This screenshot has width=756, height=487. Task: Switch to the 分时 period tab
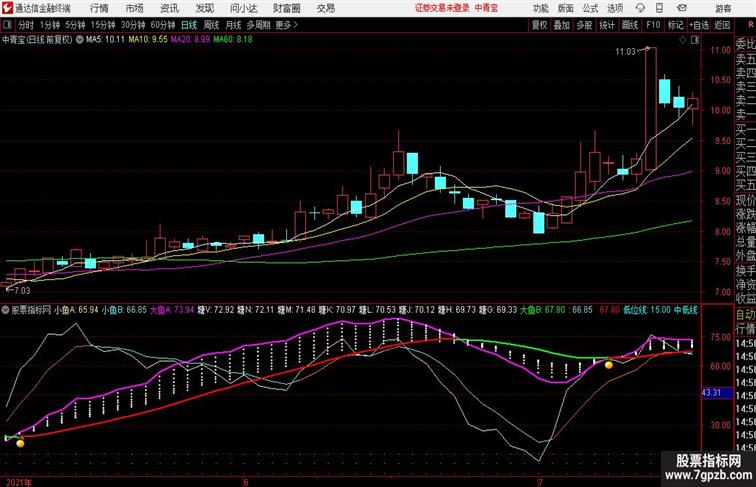tap(26, 25)
